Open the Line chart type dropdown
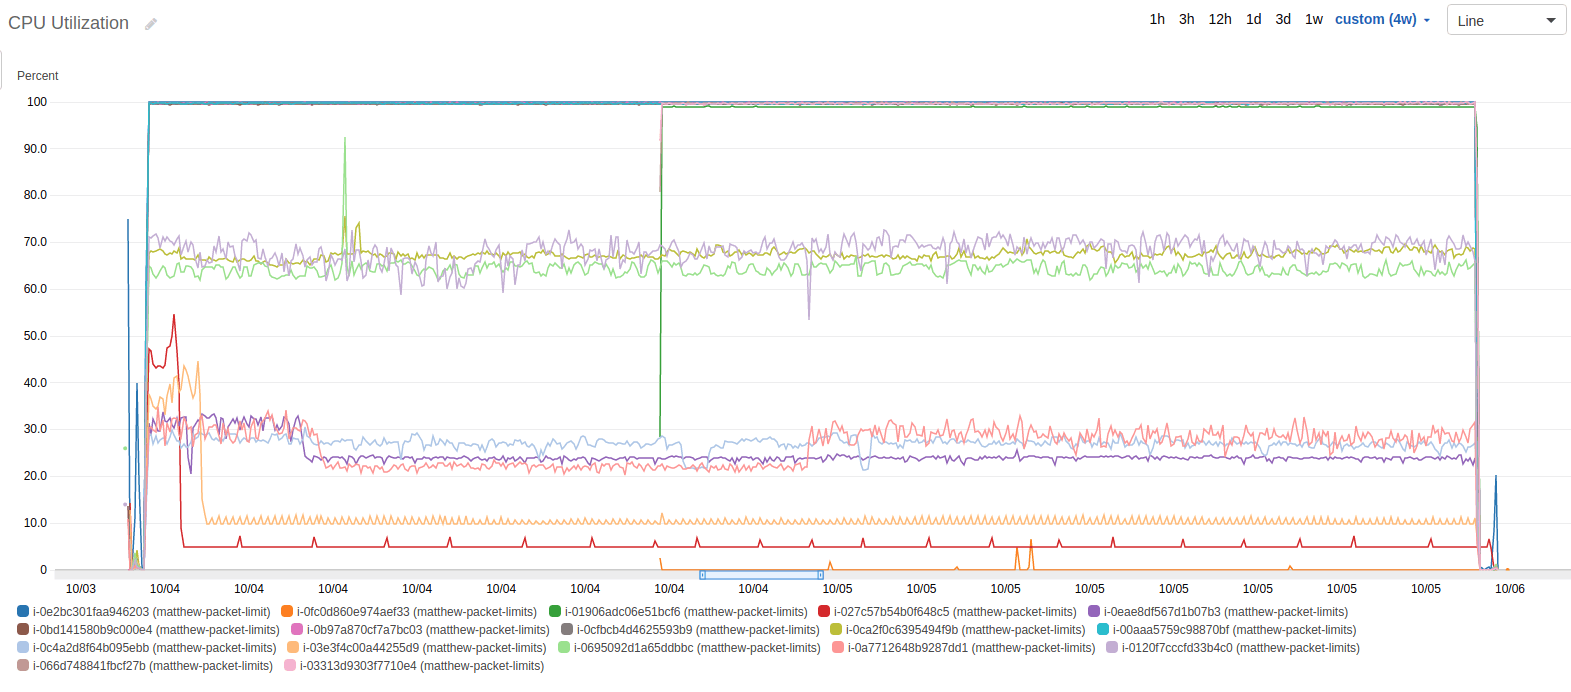Viewport: 1571px width, 692px height. (1506, 21)
